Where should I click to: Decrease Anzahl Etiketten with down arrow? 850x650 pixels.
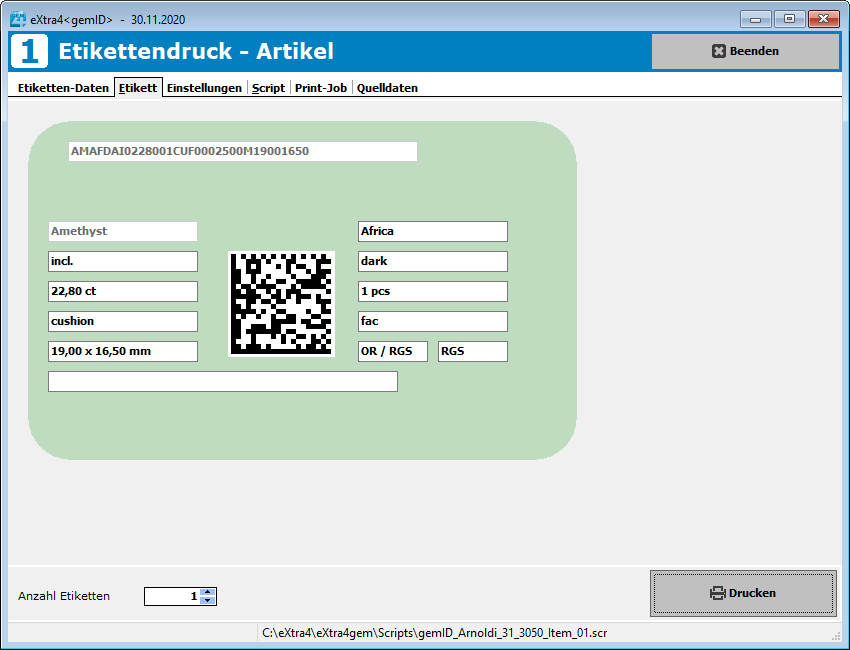[208, 601]
